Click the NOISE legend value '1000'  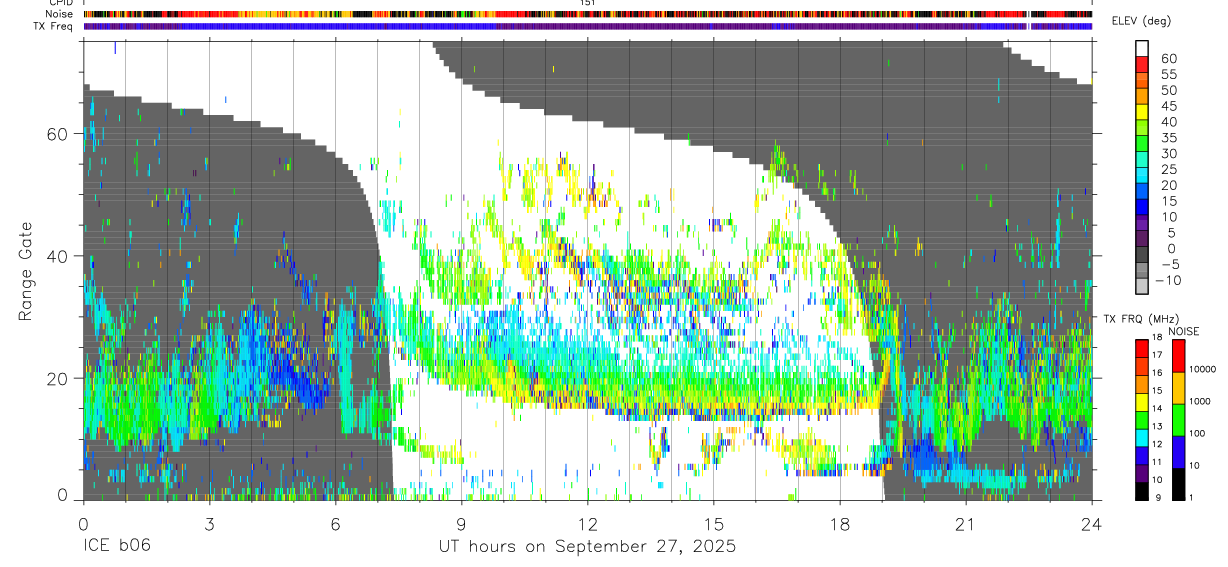pyautogui.click(x=1200, y=401)
